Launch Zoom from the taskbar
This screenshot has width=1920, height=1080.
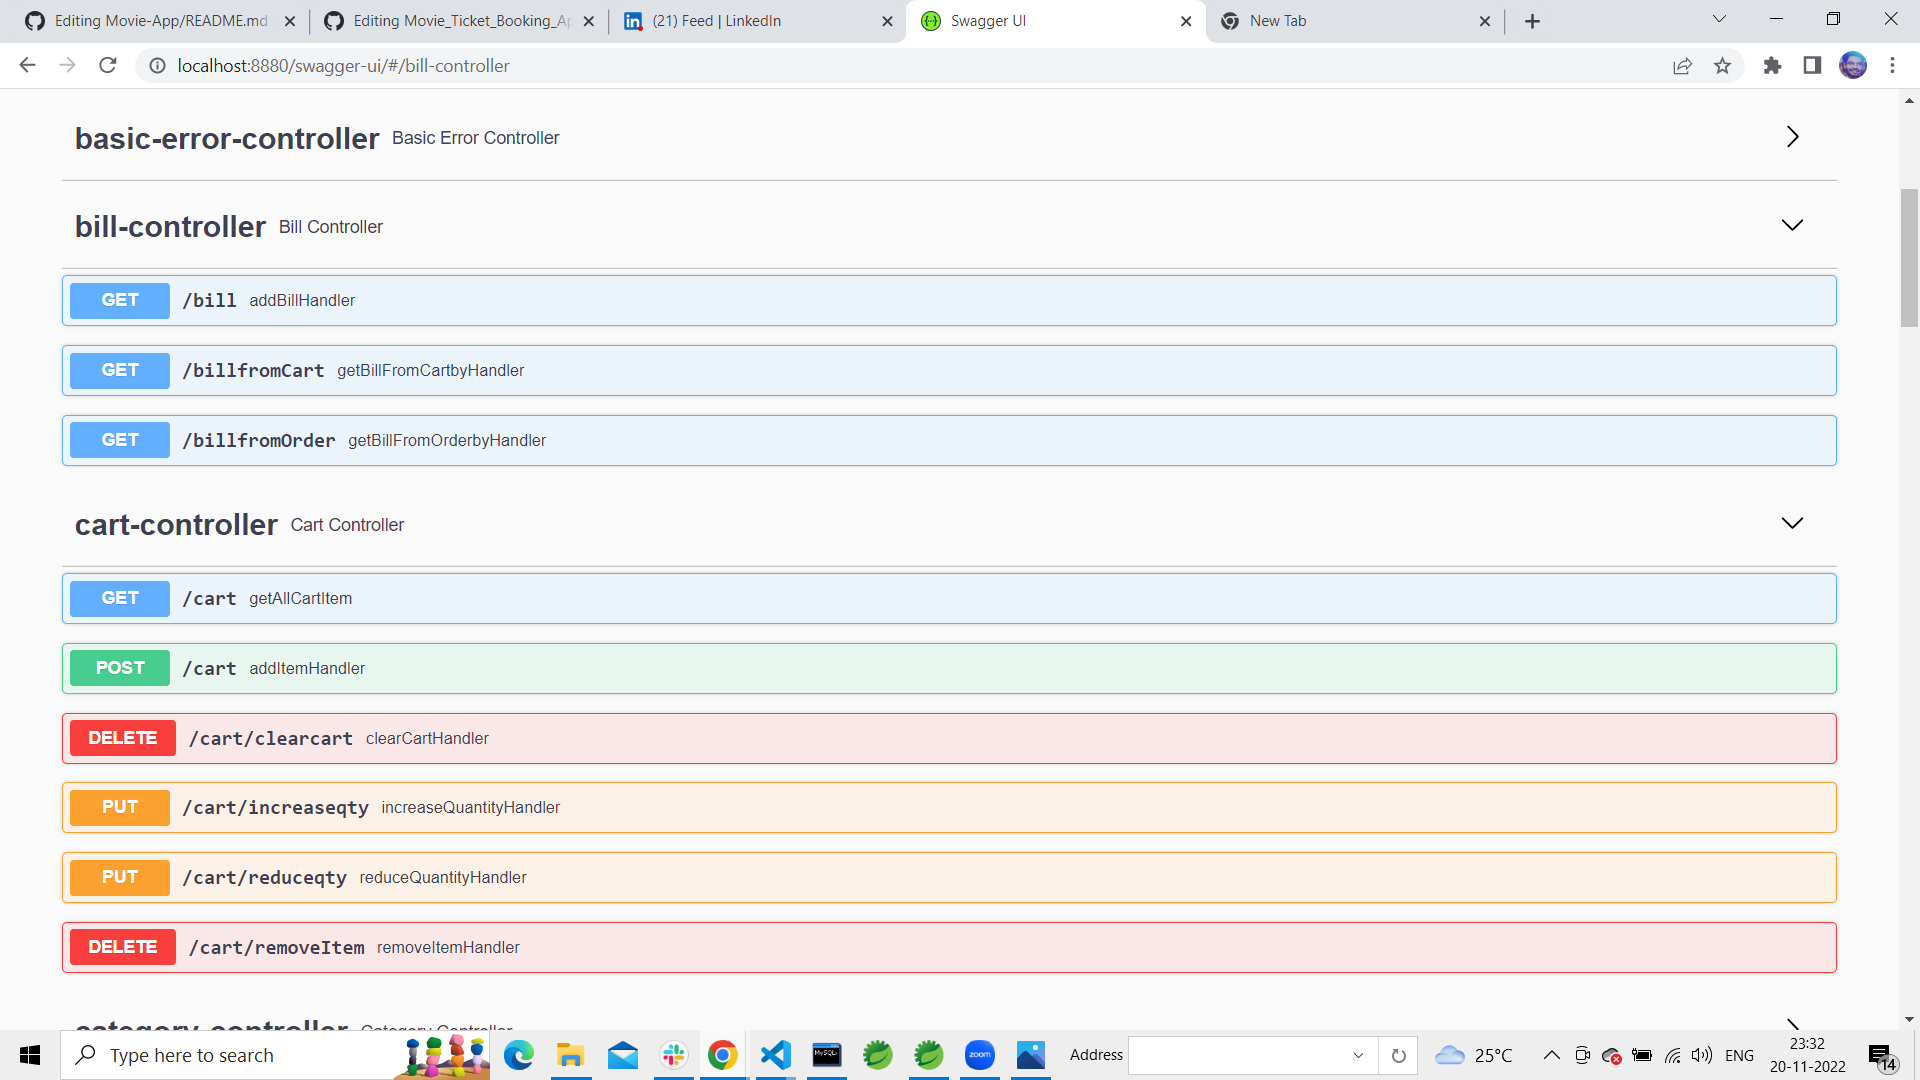coord(979,1055)
